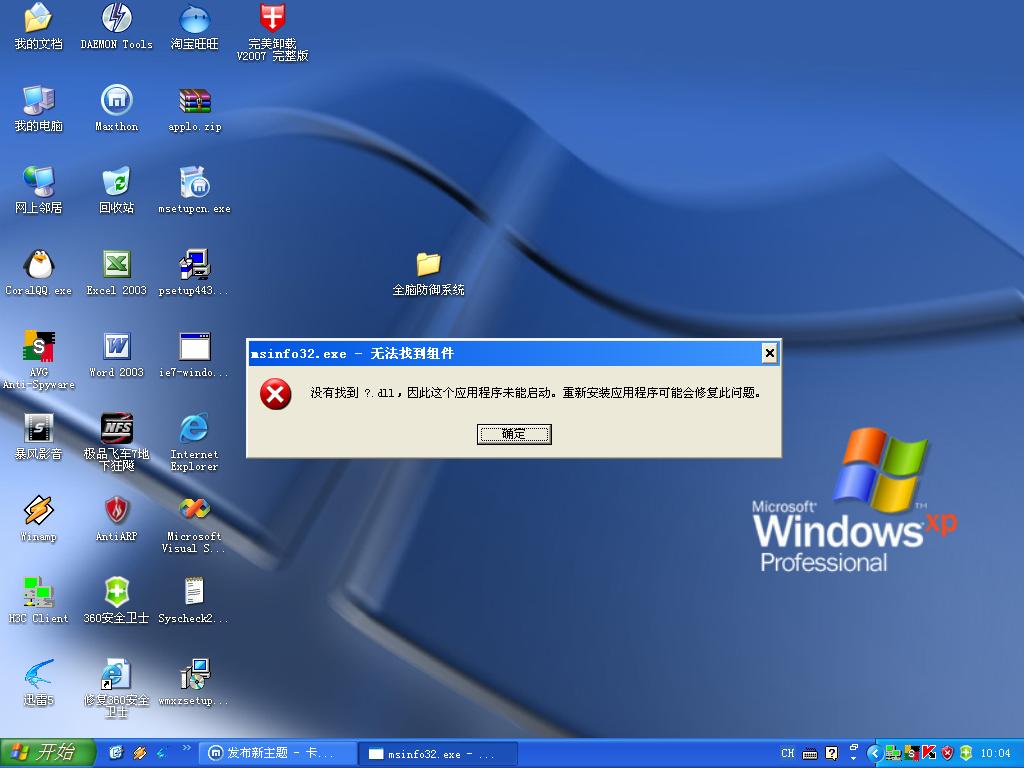Click the 确定 button in the error dialog
Viewport: 1024px width, 768px height.
(x=514, y=434)
